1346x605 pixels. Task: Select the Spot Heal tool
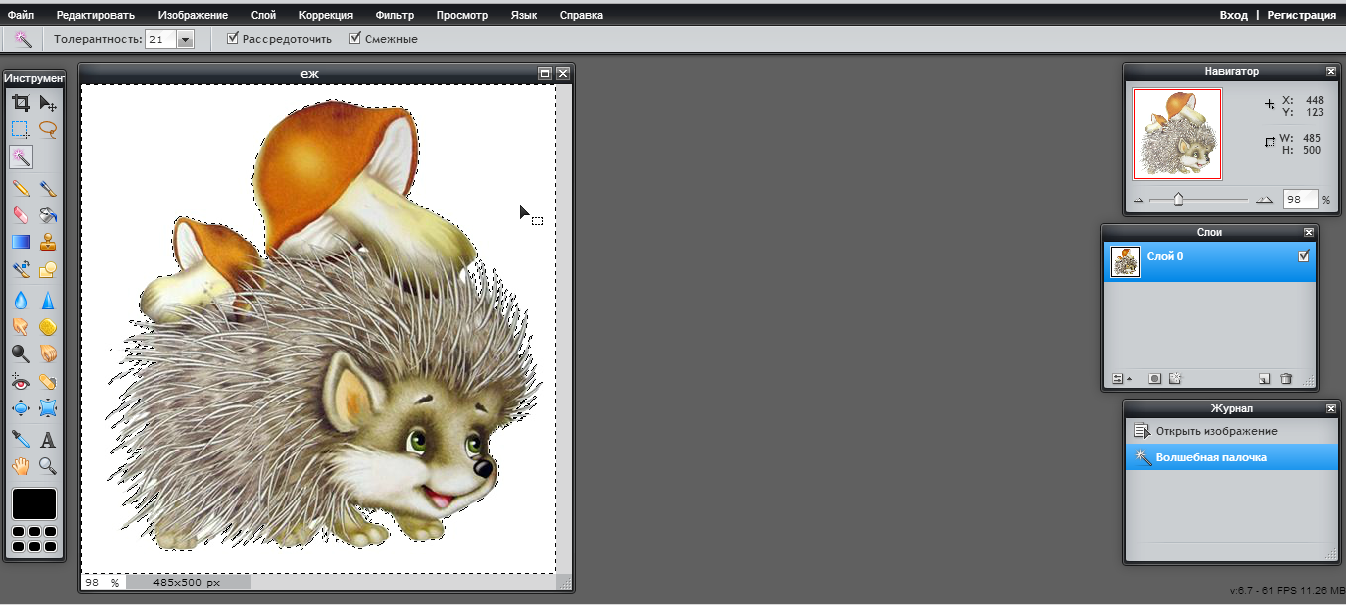[47, 381]
